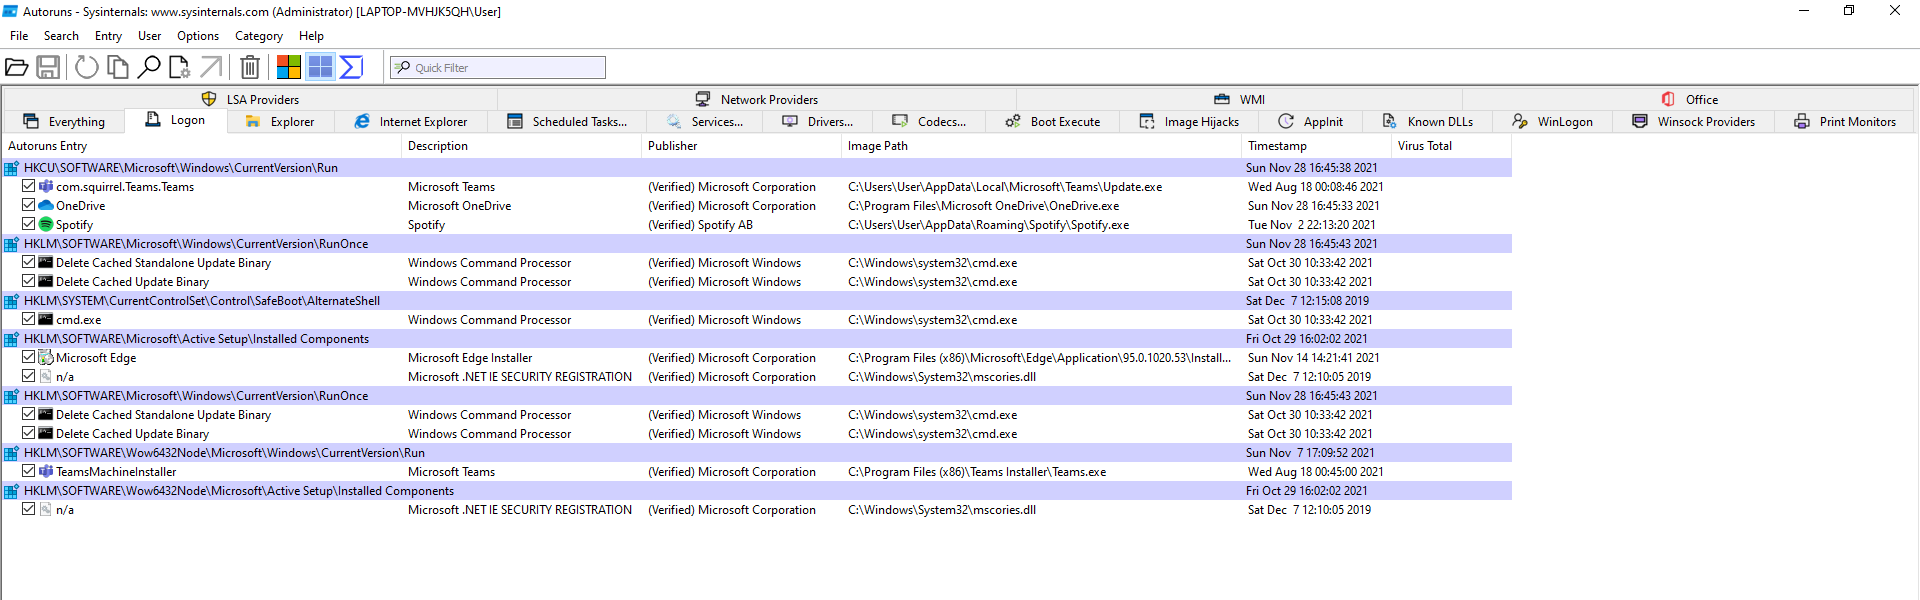Open the LSA Providers tab
Screen dimensions: 1920x600
250,99
